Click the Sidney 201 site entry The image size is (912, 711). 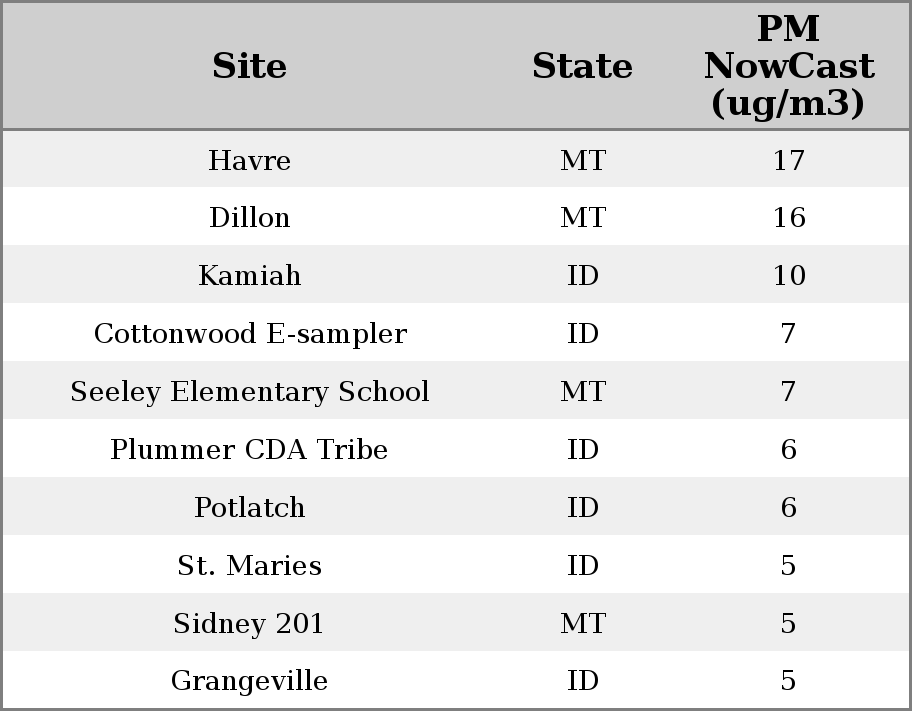coord(249,624)
